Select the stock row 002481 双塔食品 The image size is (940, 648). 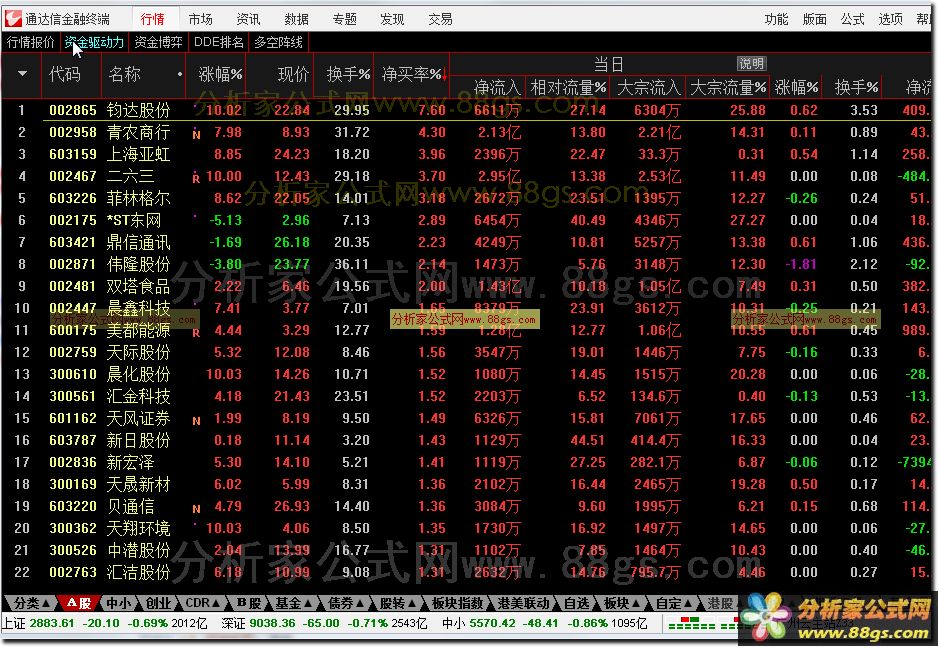tap(467, 286)
